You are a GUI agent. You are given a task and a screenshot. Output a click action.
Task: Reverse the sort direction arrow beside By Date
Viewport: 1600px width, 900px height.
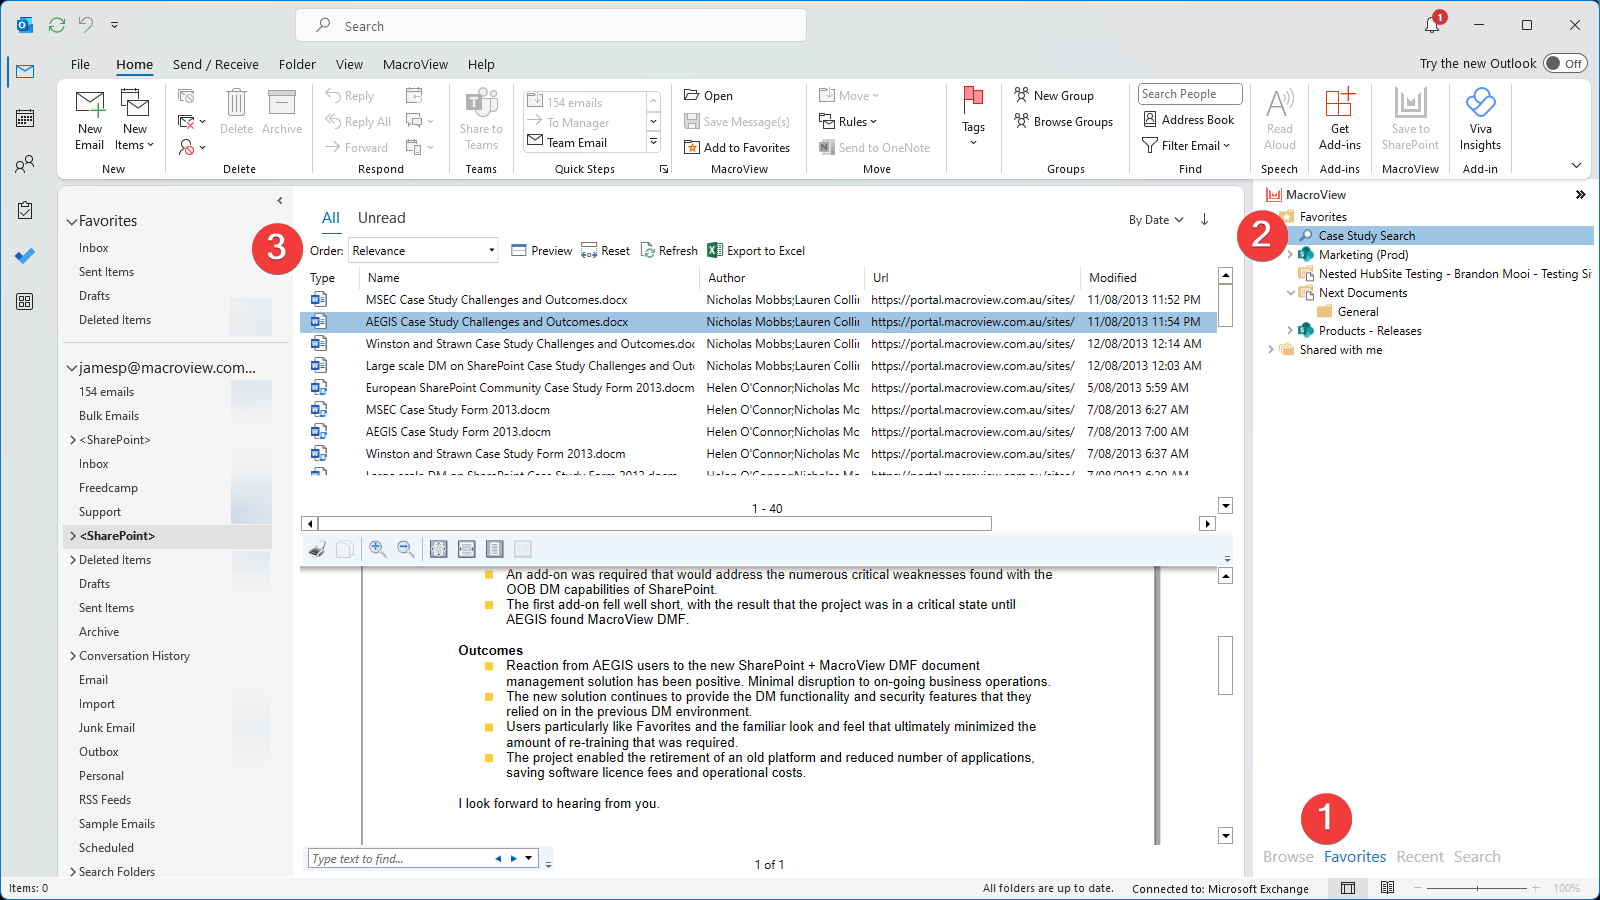tap(1204, 219)
